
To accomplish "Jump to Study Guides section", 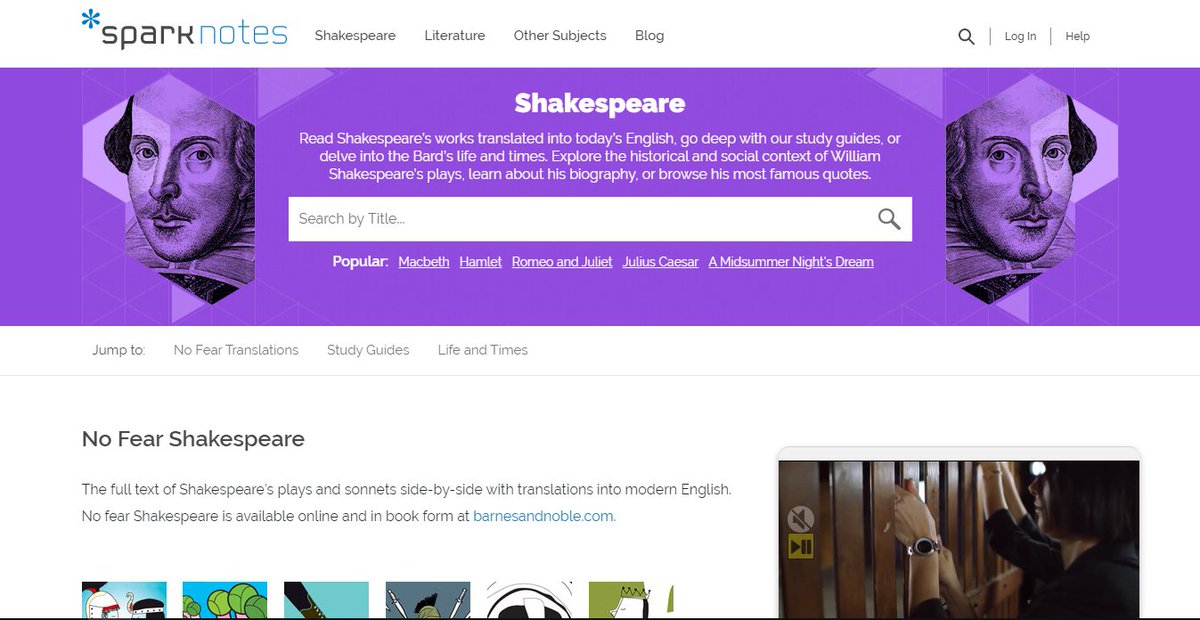I will (368, 350).
